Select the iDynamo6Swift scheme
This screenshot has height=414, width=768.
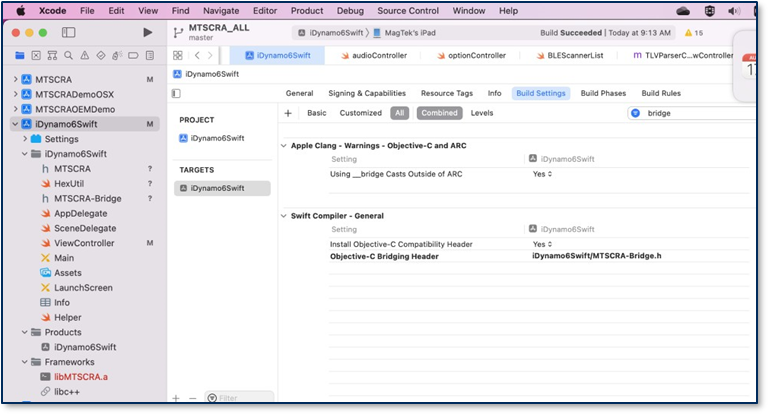click(x=331, y=33)
